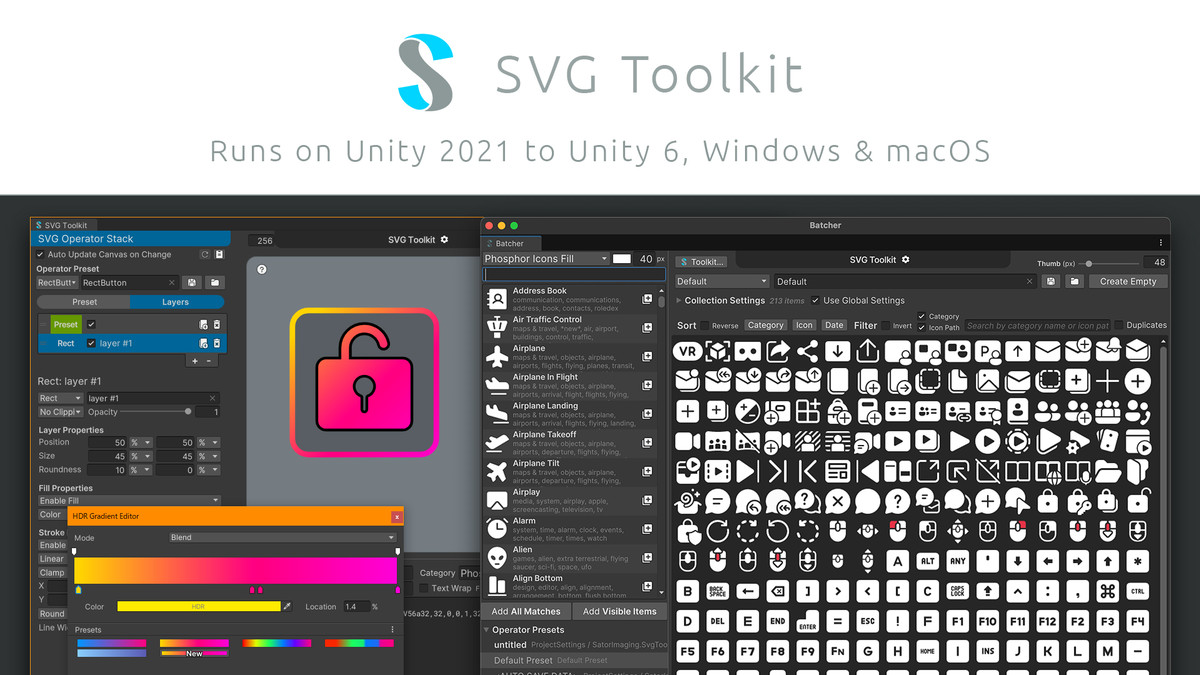The height and width of the screenshot is (675, 1200).
Task: Click Add All Matches button
Action: click(x=526, y=611)
